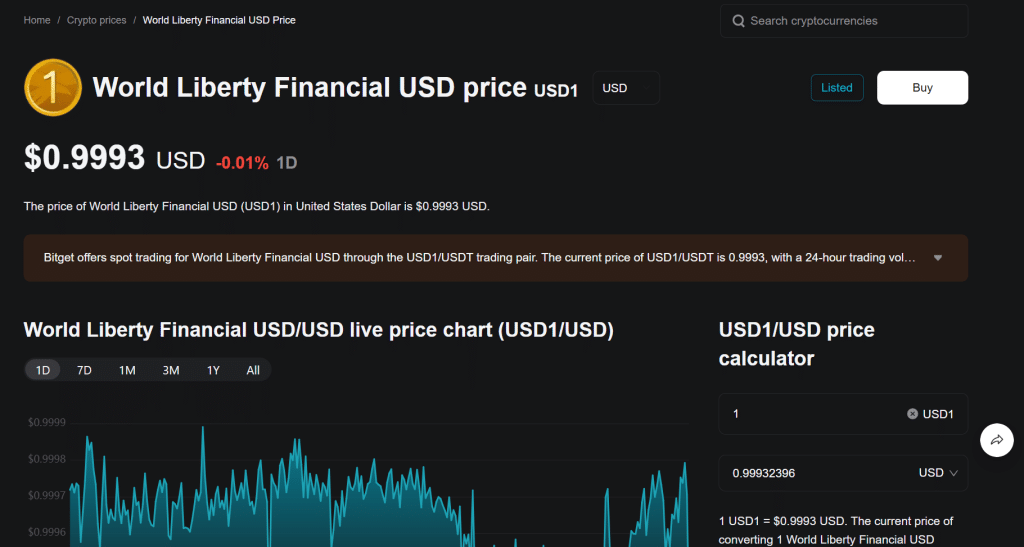Click the World Liberty Financial USD Price breadcrumb
This screenshot has height=547, width=1024.
point(219,20)
